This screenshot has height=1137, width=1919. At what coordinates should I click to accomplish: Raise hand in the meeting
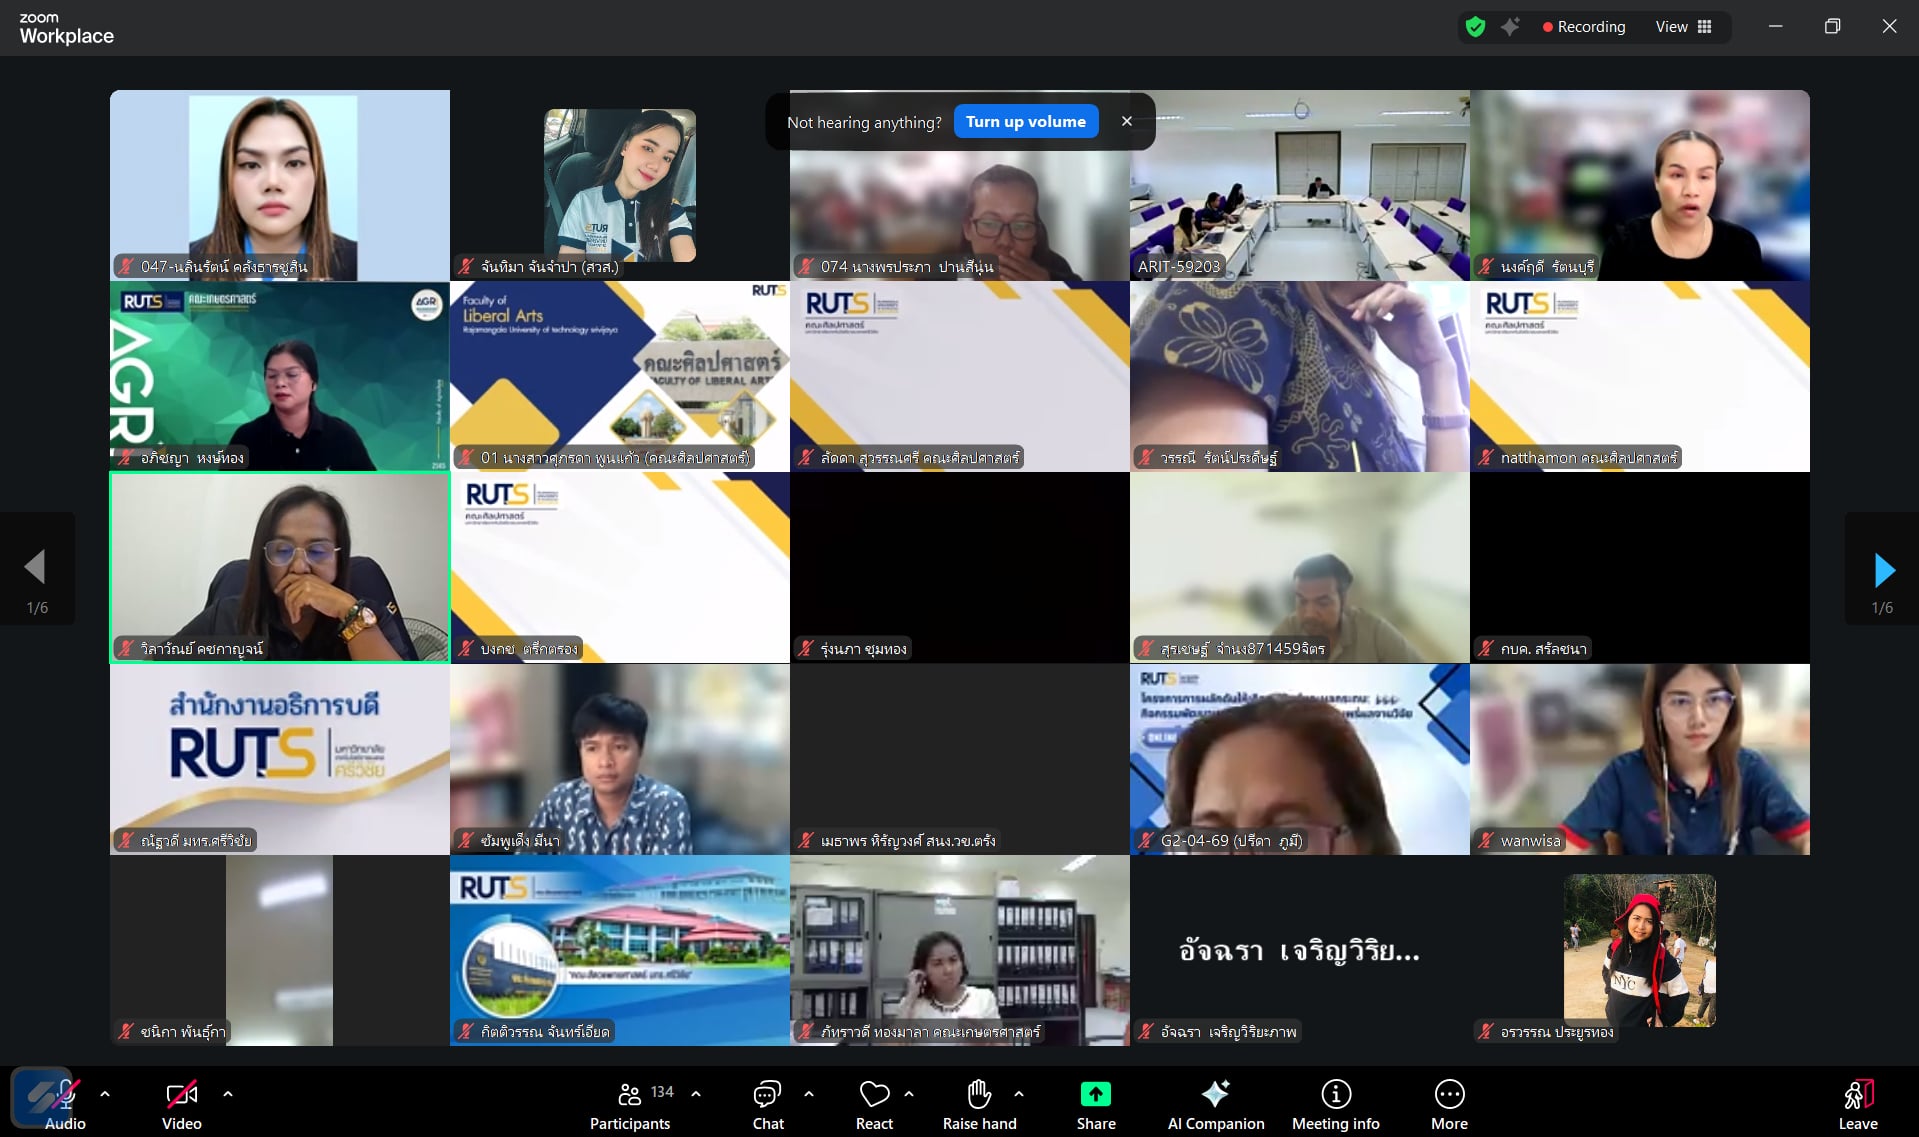coord(979,1104)
